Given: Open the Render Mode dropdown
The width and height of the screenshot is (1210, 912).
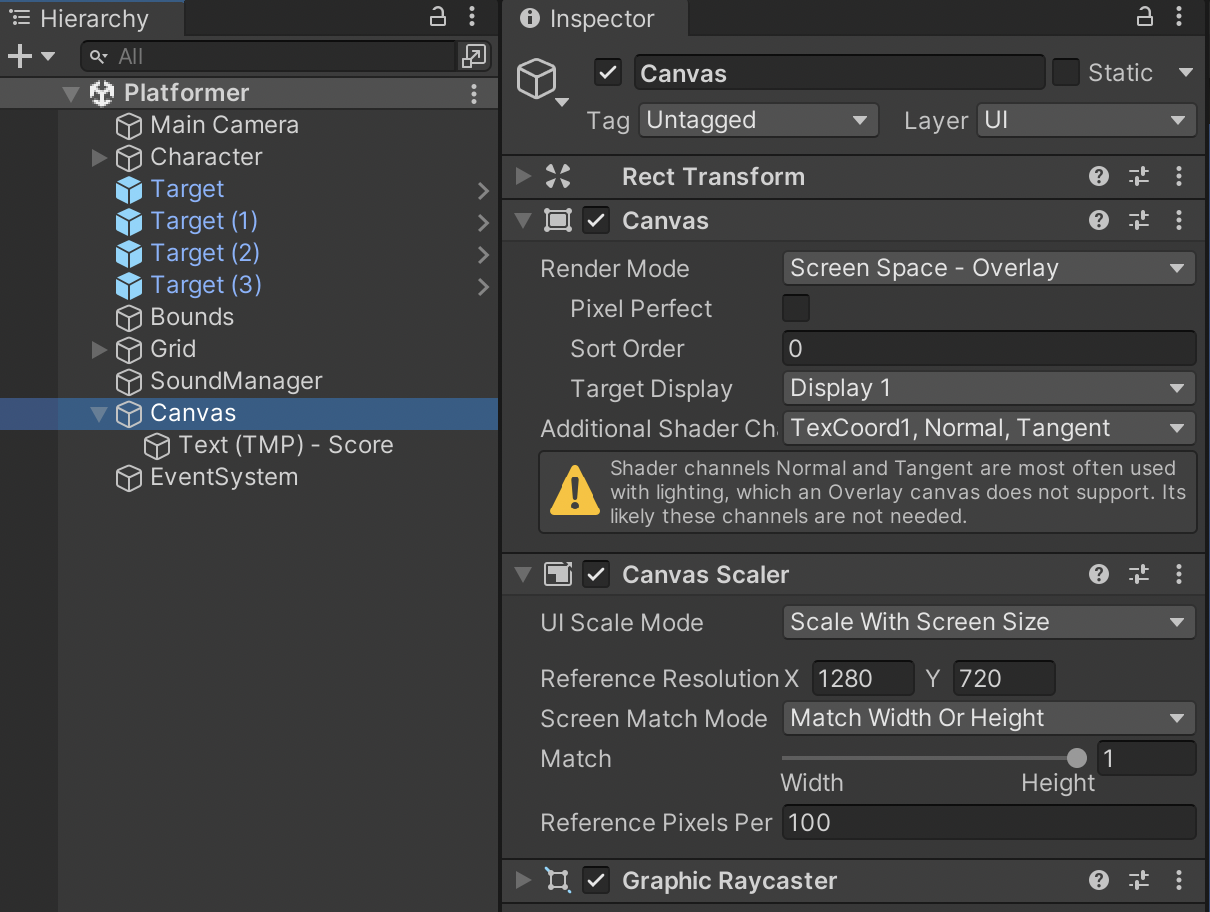Looking at the screenshot, I should [x=988, y=268].
